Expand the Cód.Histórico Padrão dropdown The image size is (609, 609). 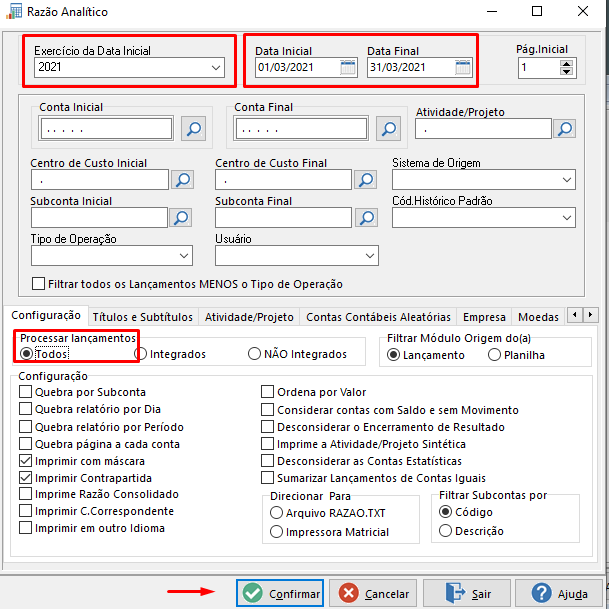click(x=567, y=218)
